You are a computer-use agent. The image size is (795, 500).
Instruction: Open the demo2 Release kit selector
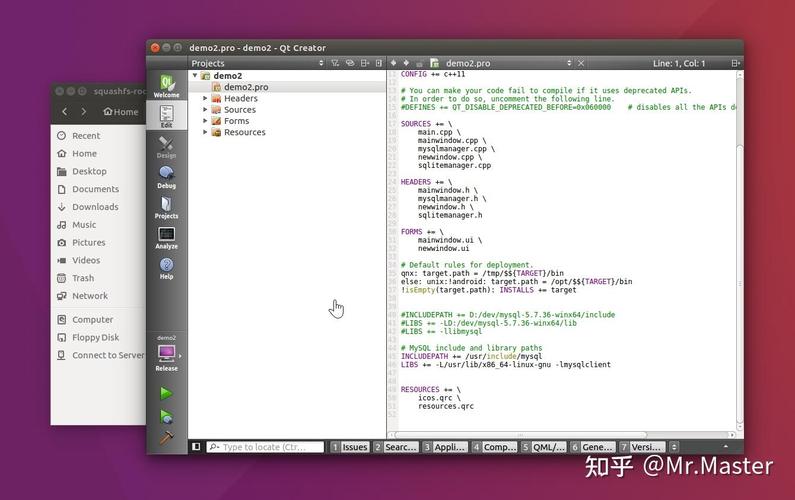pos(166,354)
